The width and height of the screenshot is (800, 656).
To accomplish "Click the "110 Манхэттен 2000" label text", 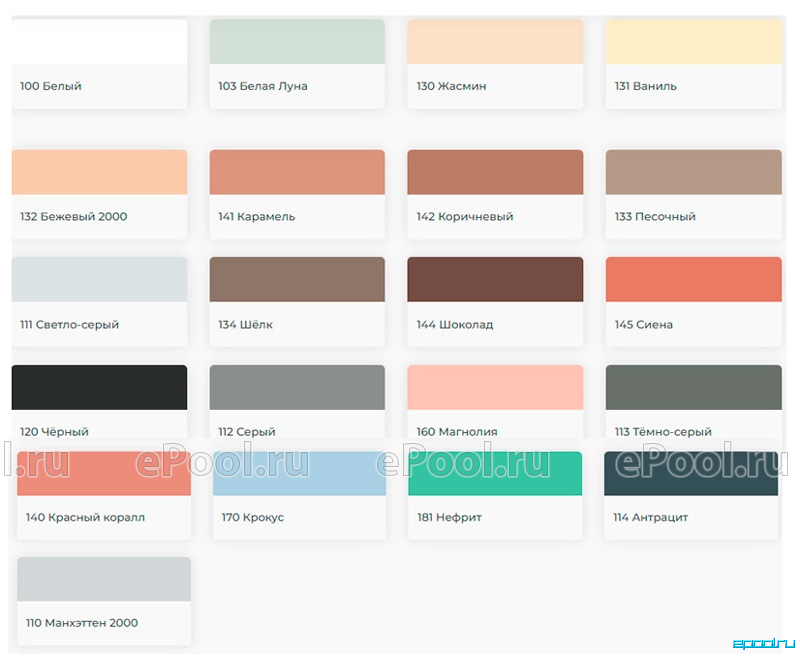I will pos(82,623).
